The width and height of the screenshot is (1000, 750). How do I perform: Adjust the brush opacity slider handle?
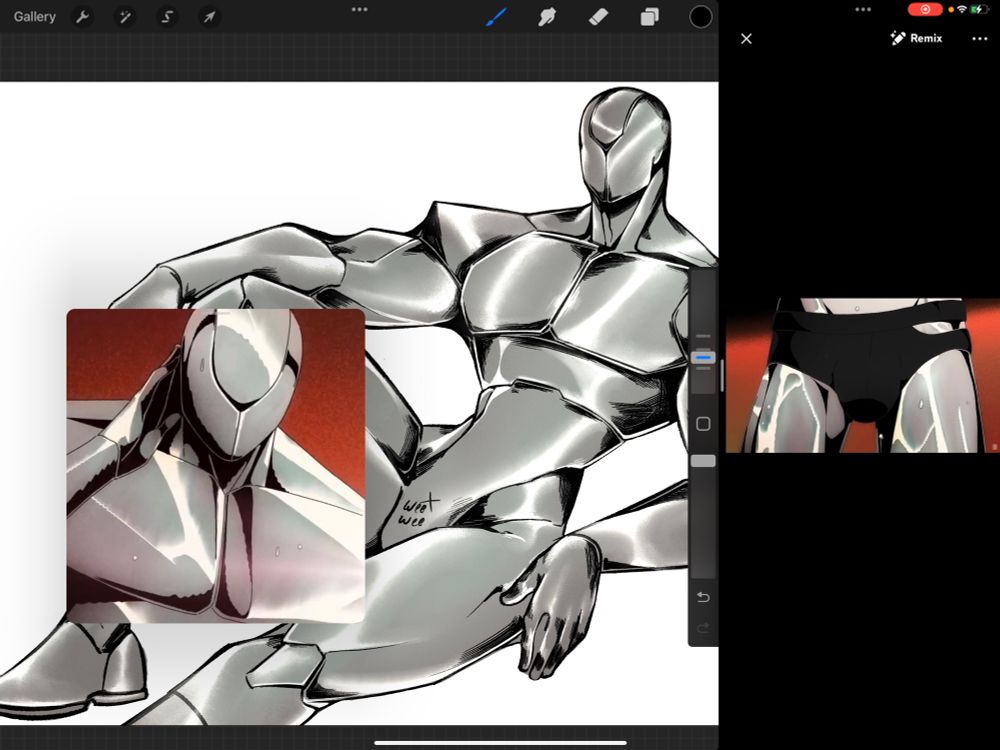pyautogui.click(x=703, y=460)
